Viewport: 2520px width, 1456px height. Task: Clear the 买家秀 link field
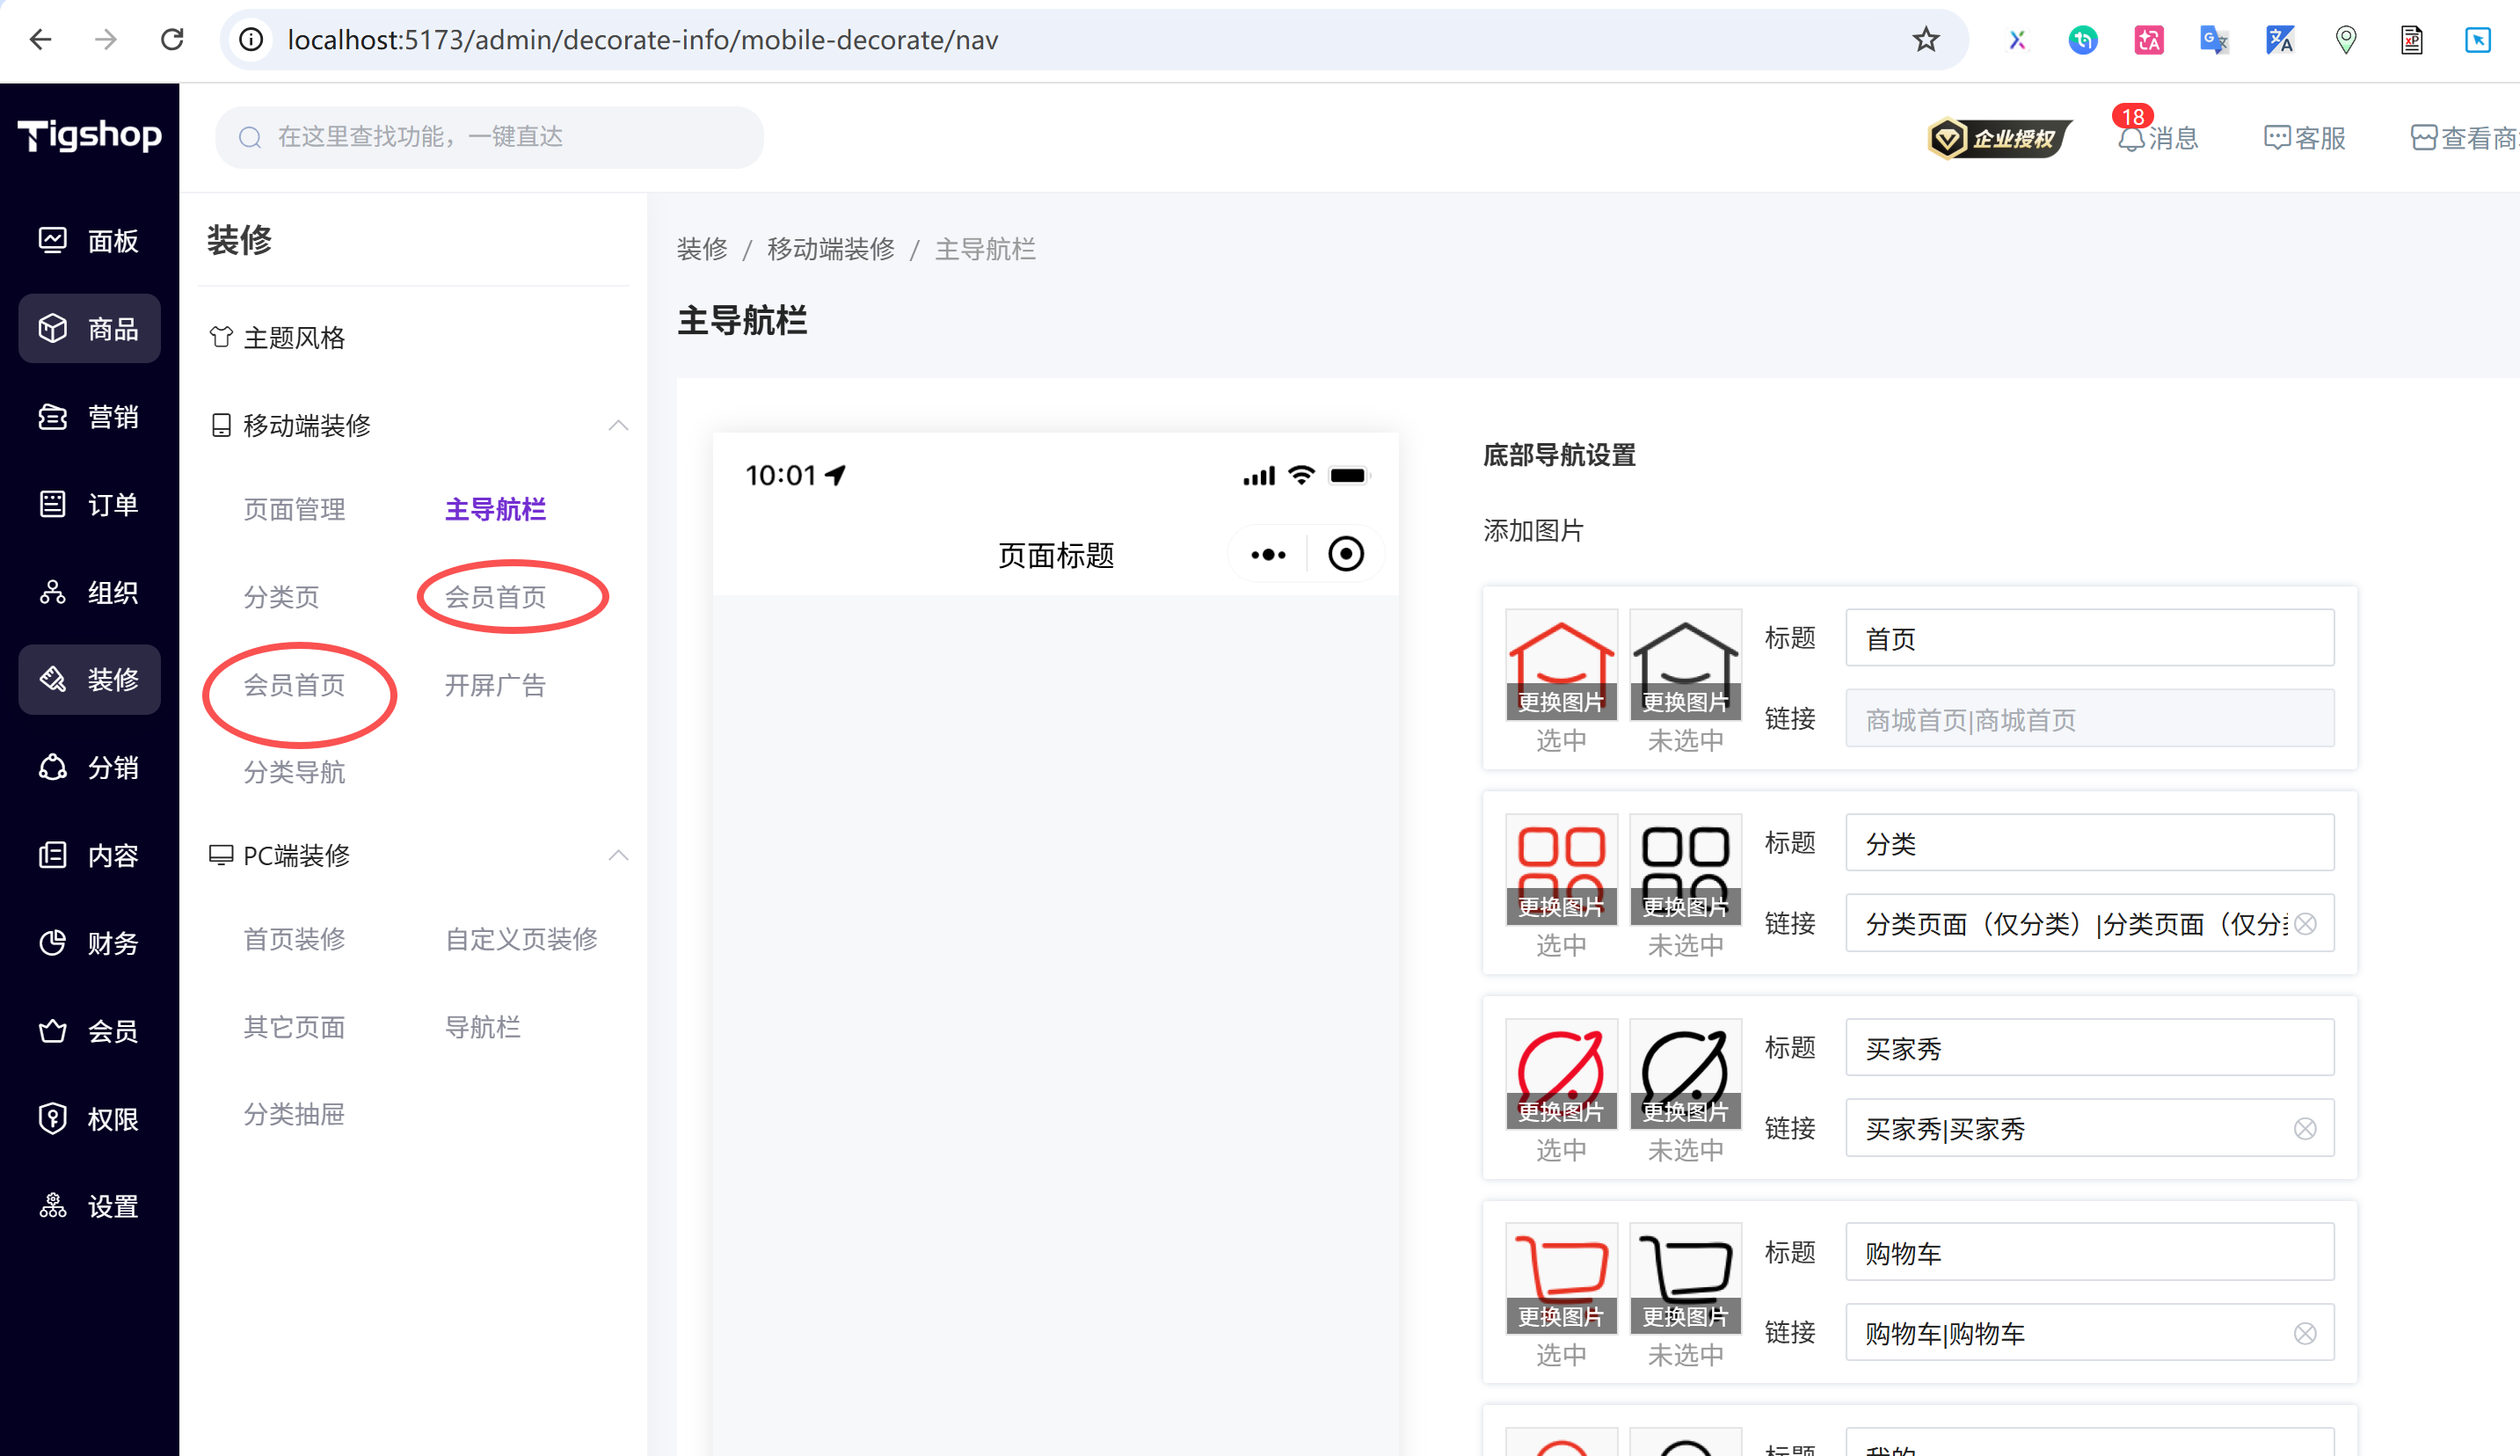click(2304, 1129)
